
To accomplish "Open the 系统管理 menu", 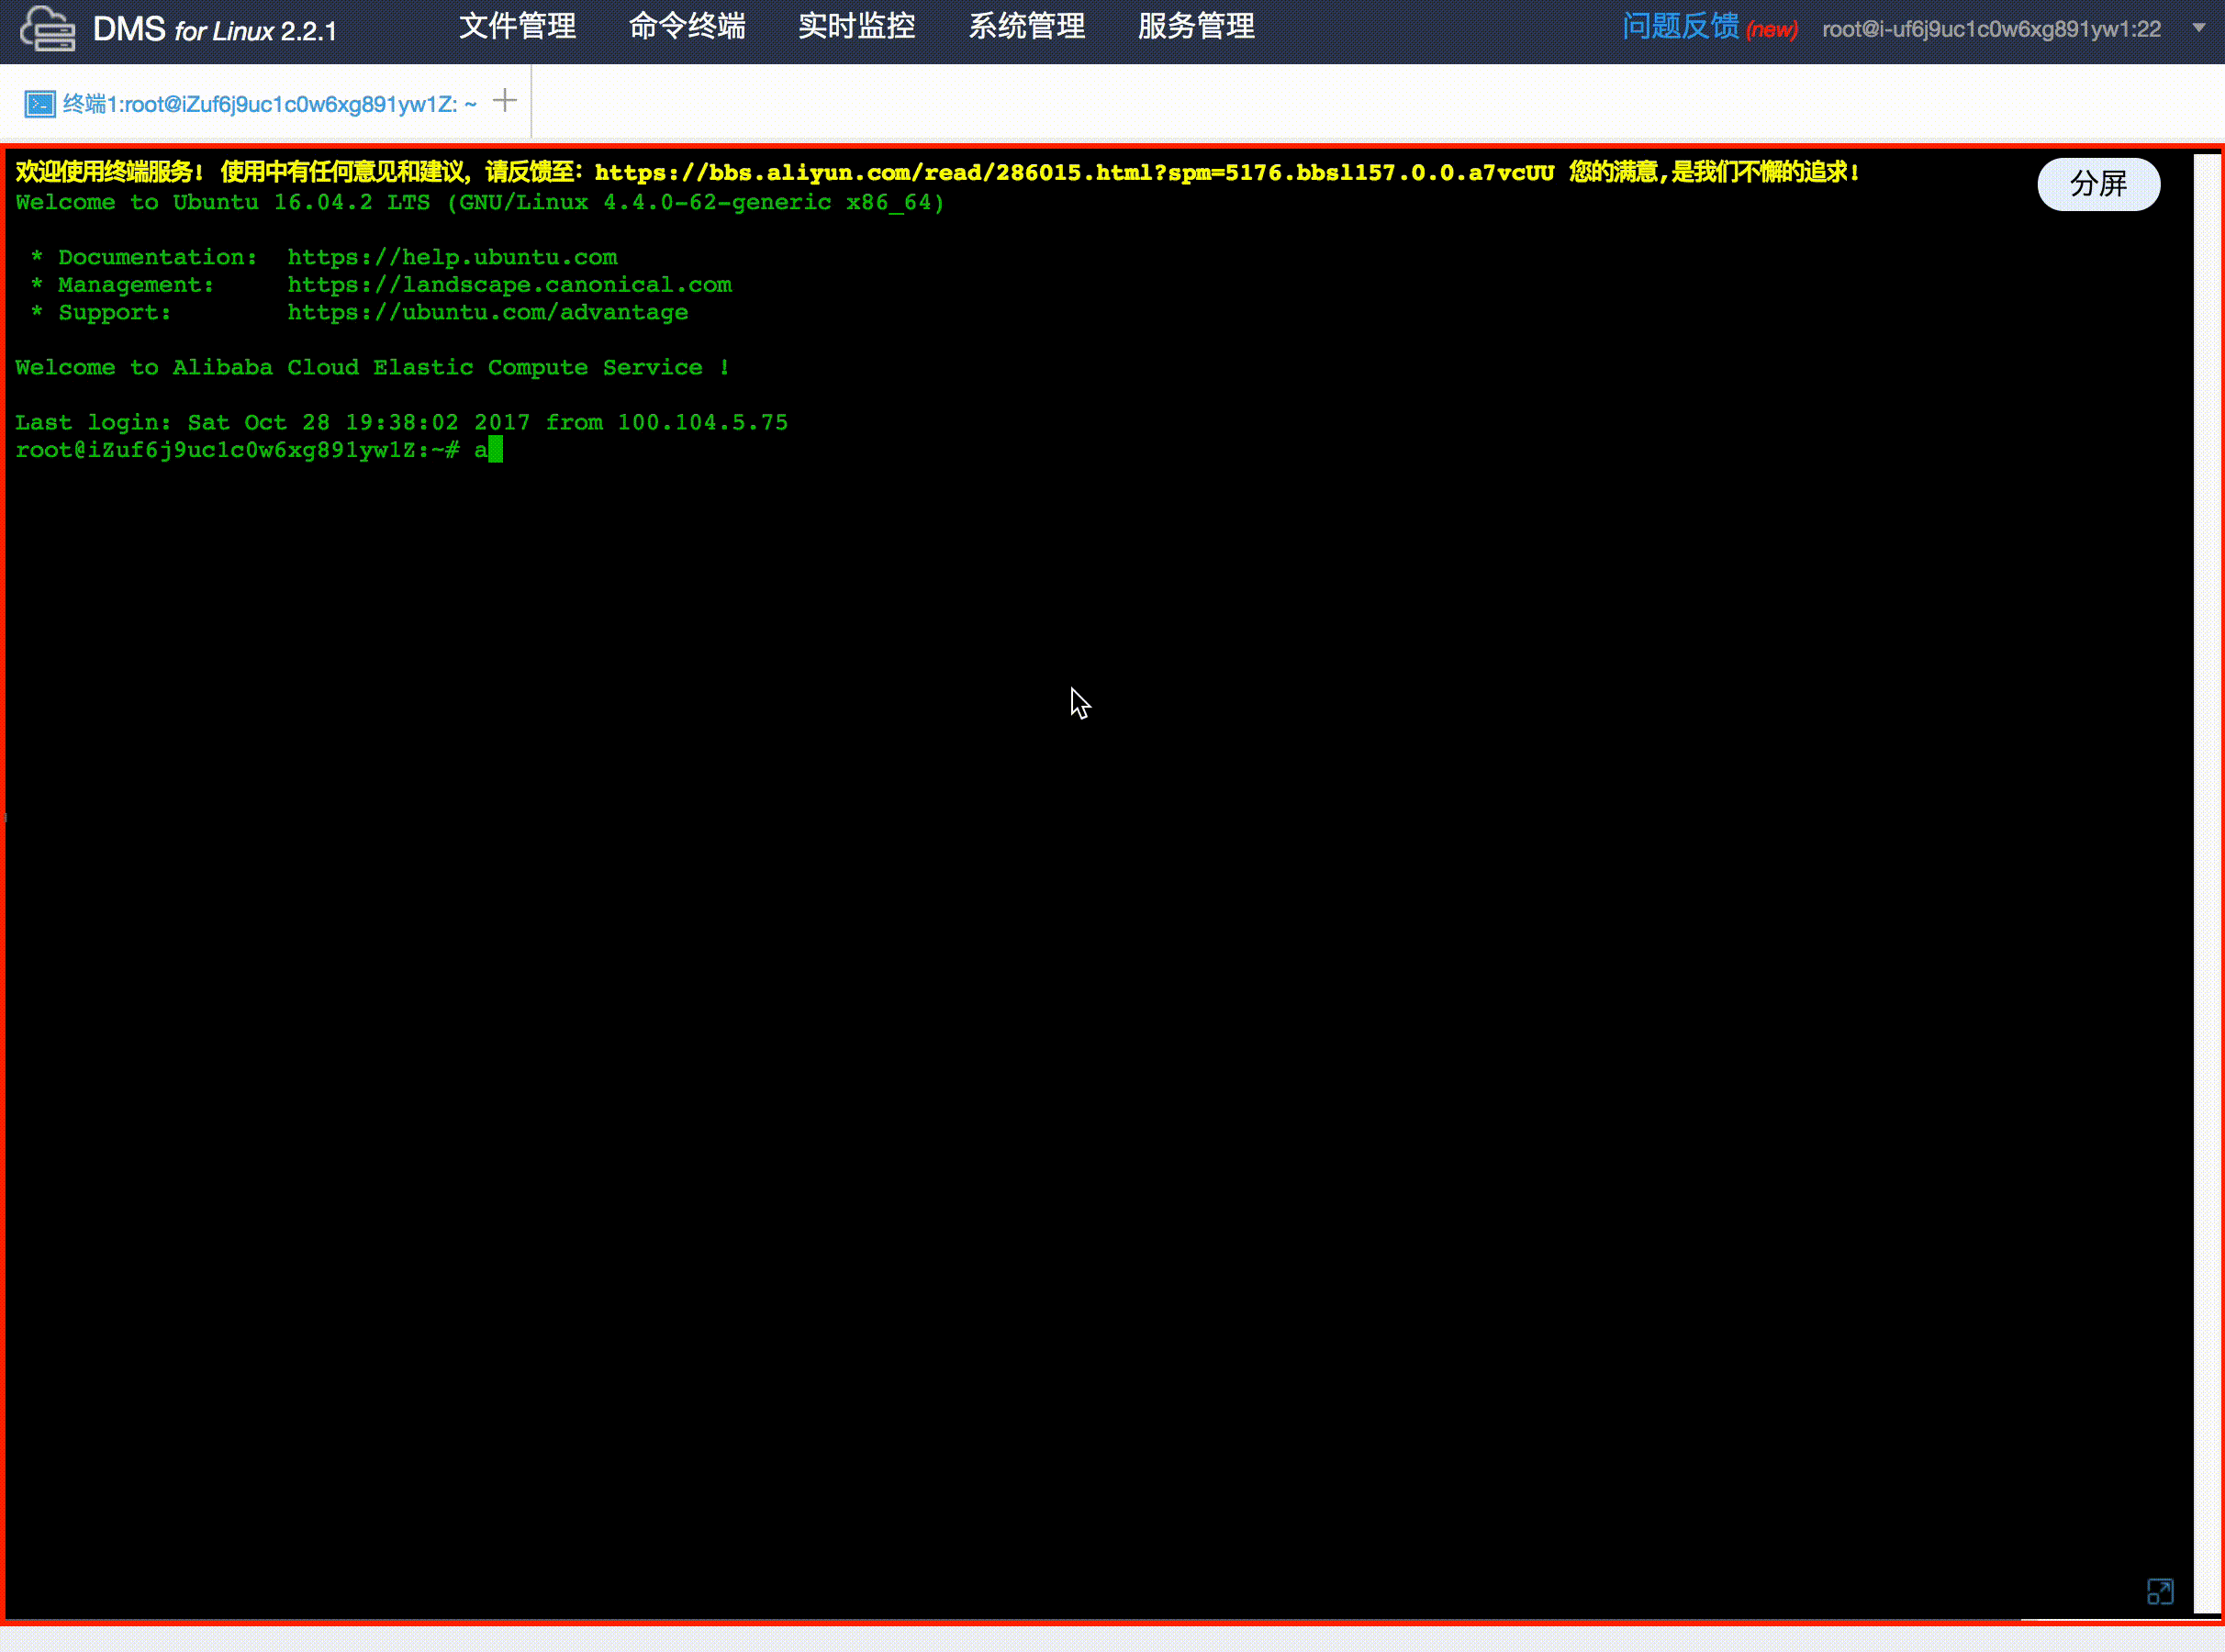I will click(x=1027, y=27).
